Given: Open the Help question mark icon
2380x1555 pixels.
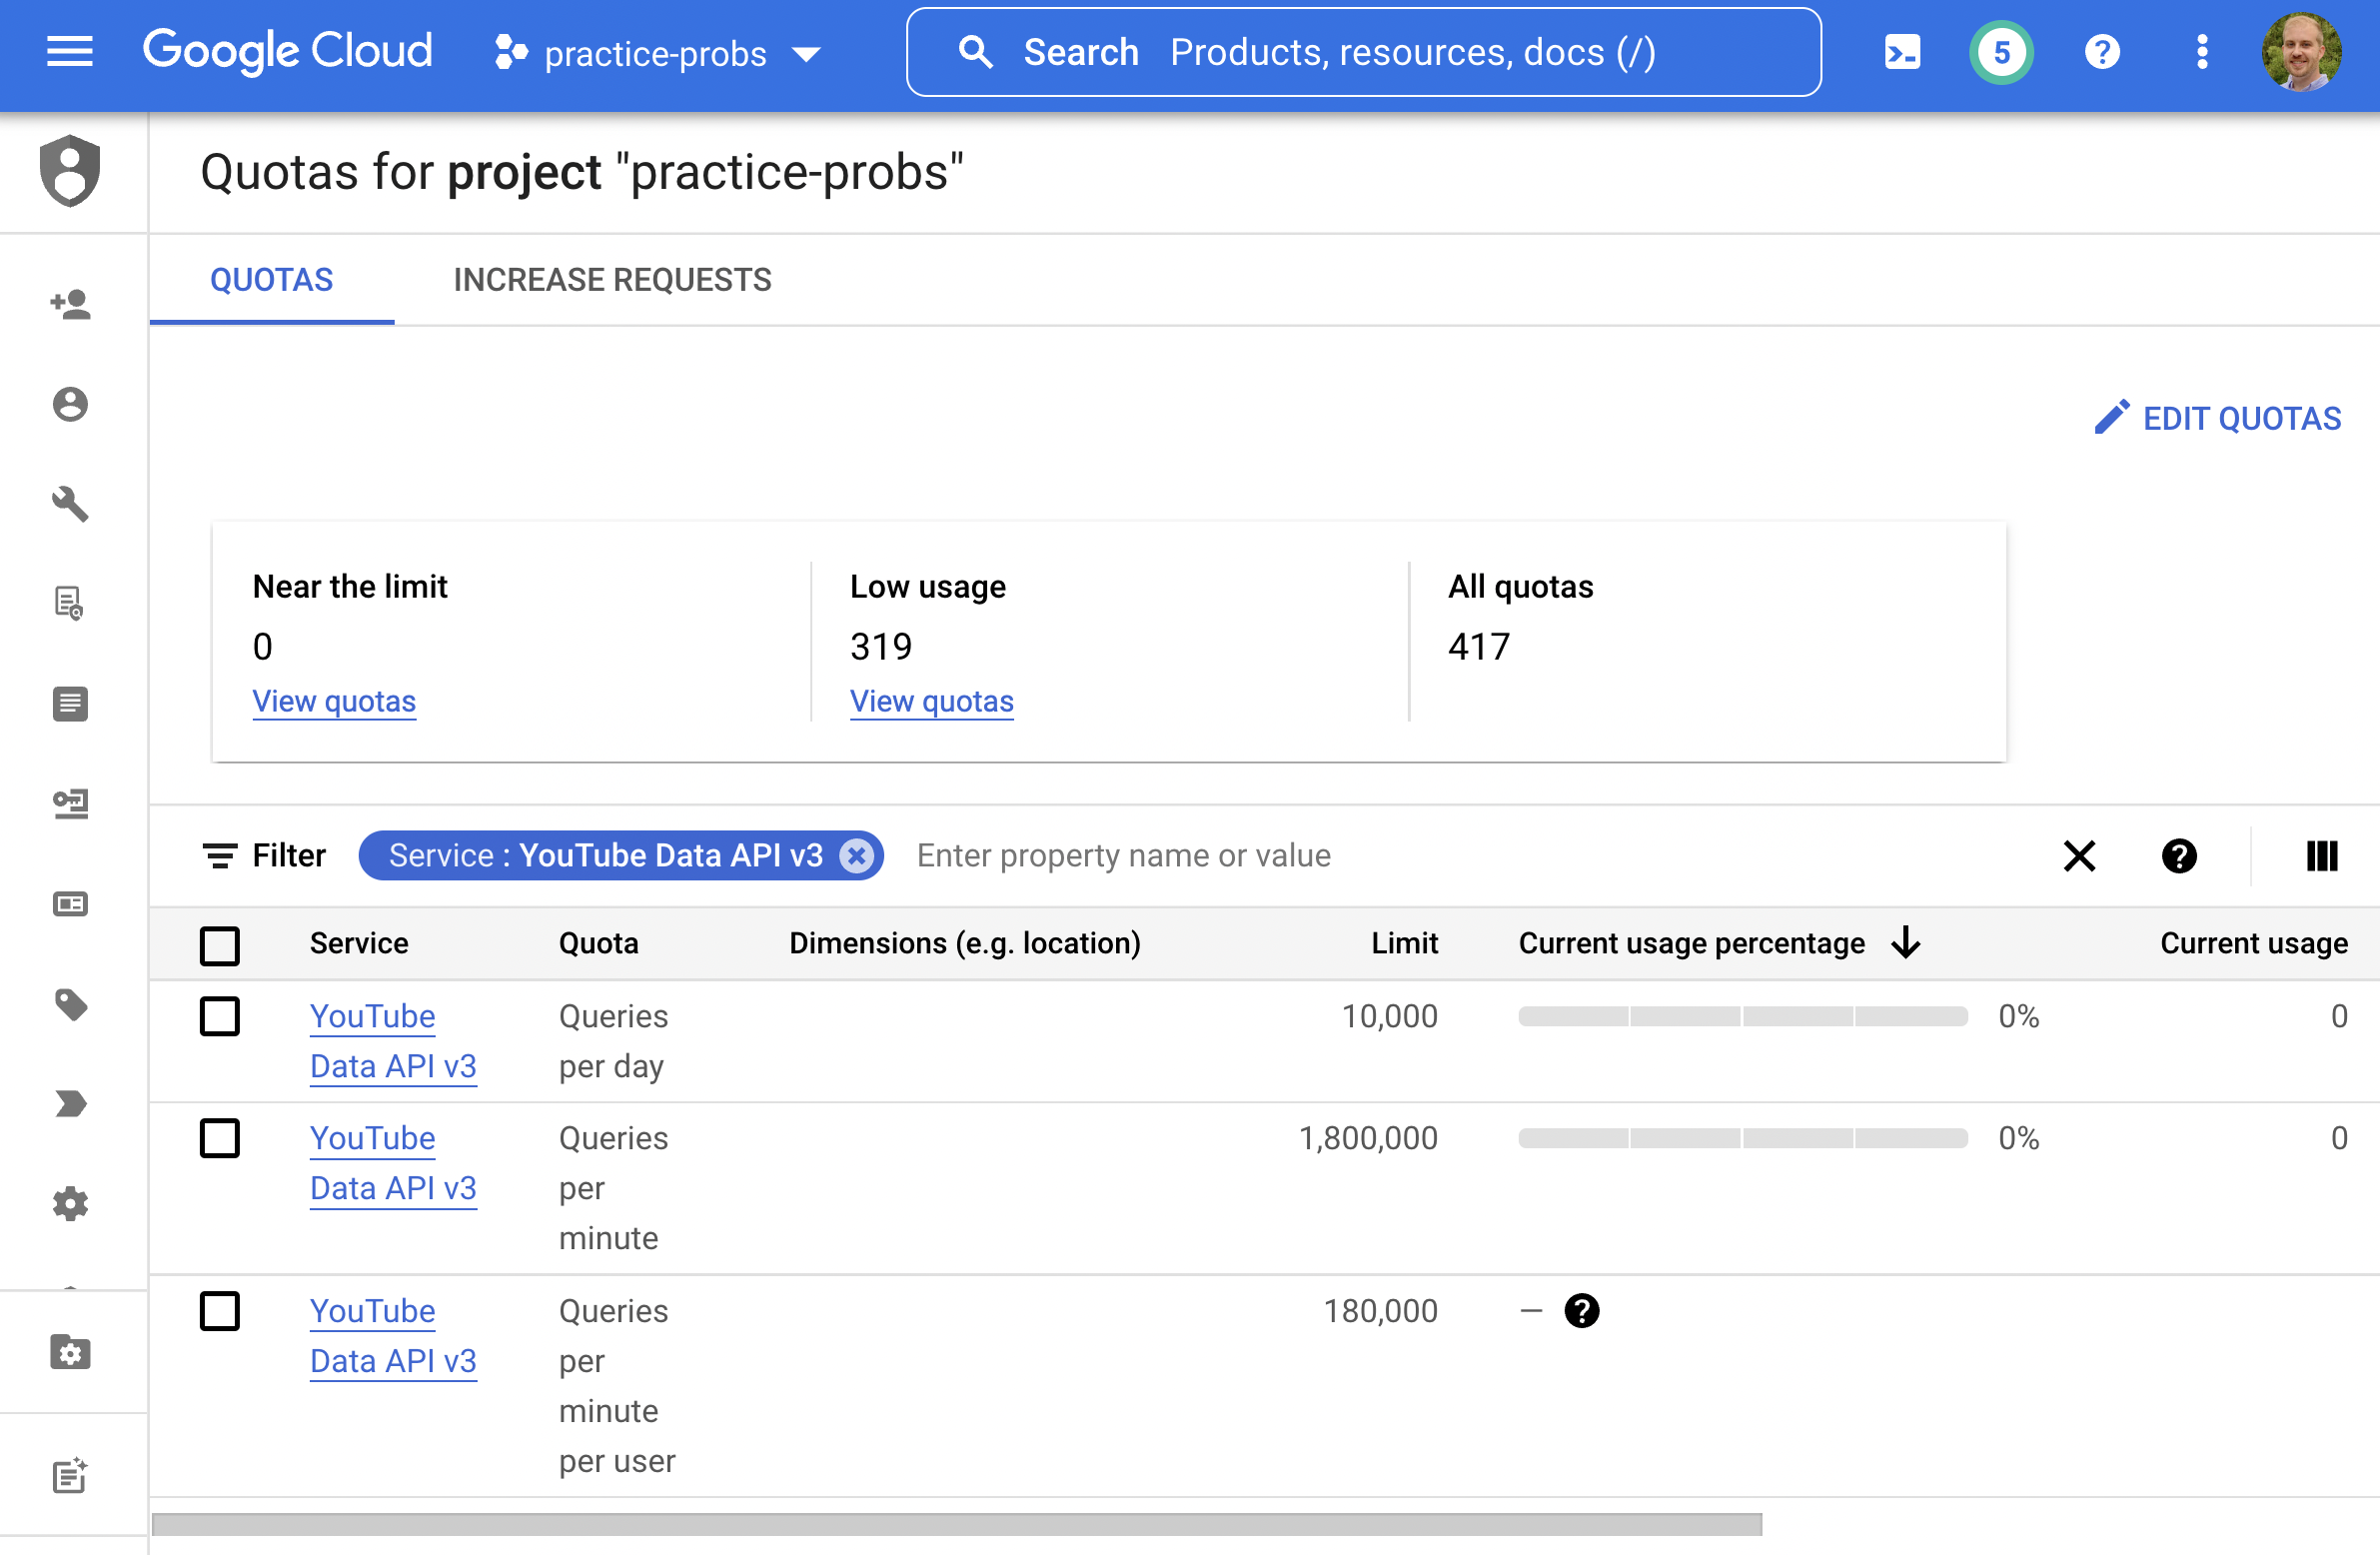Looking at the screenshot, I should coord(2101,52).
